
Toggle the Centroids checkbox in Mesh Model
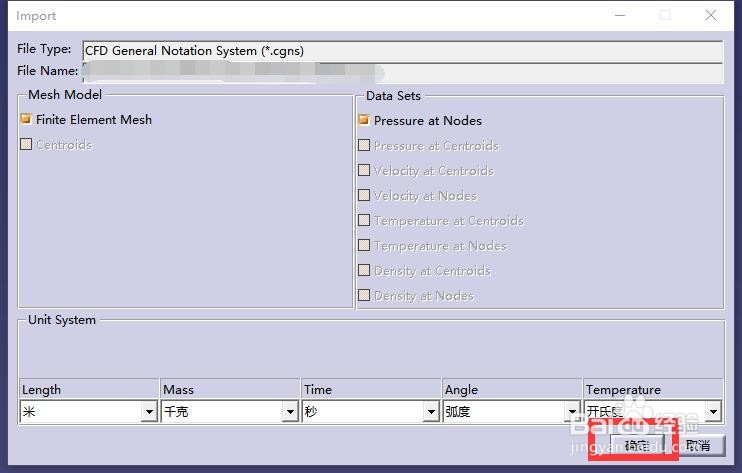pyautogui.click(x=26, y=144)
